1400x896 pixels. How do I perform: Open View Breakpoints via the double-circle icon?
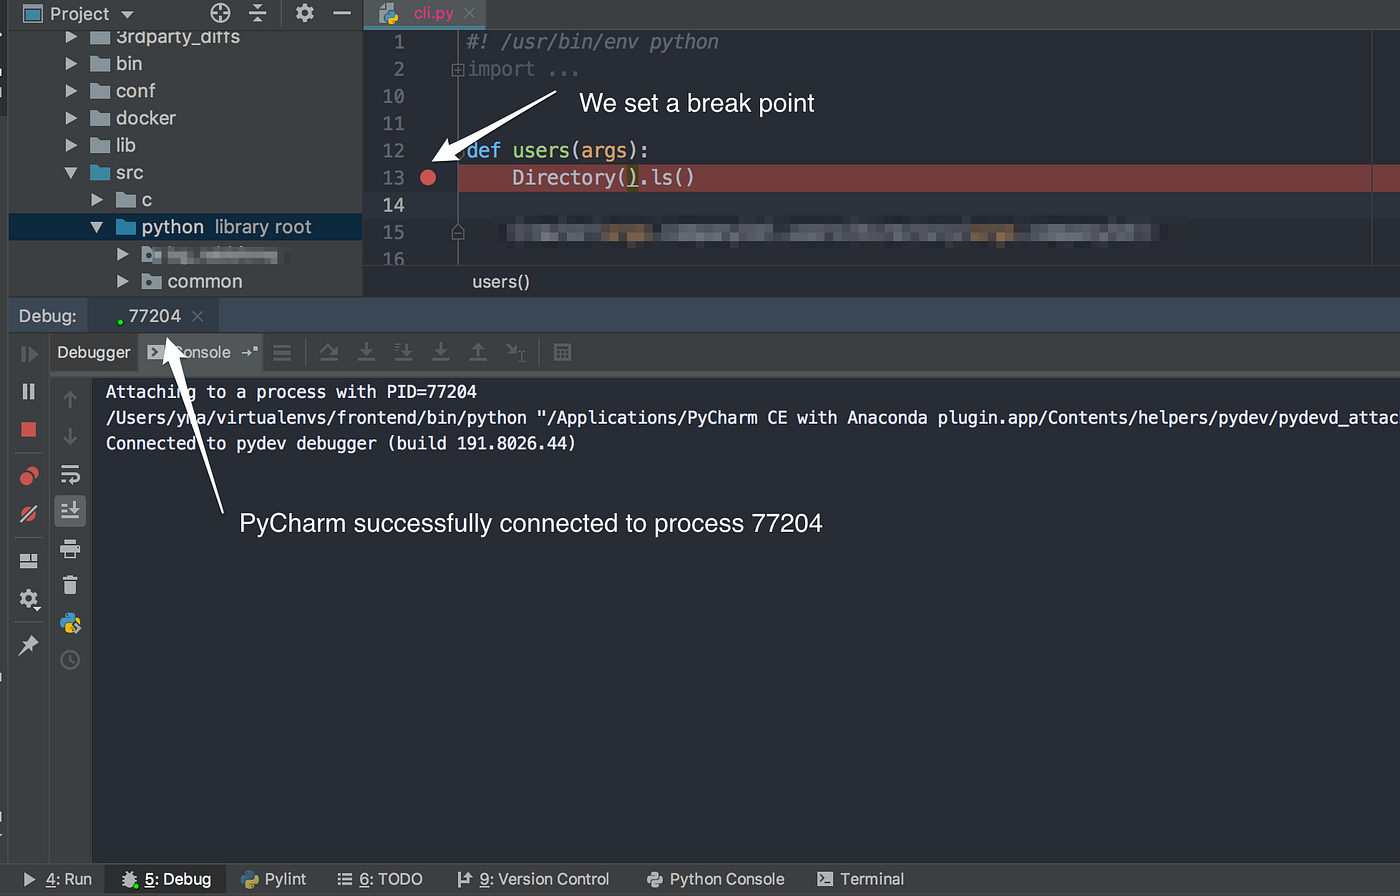pos(28,474)
